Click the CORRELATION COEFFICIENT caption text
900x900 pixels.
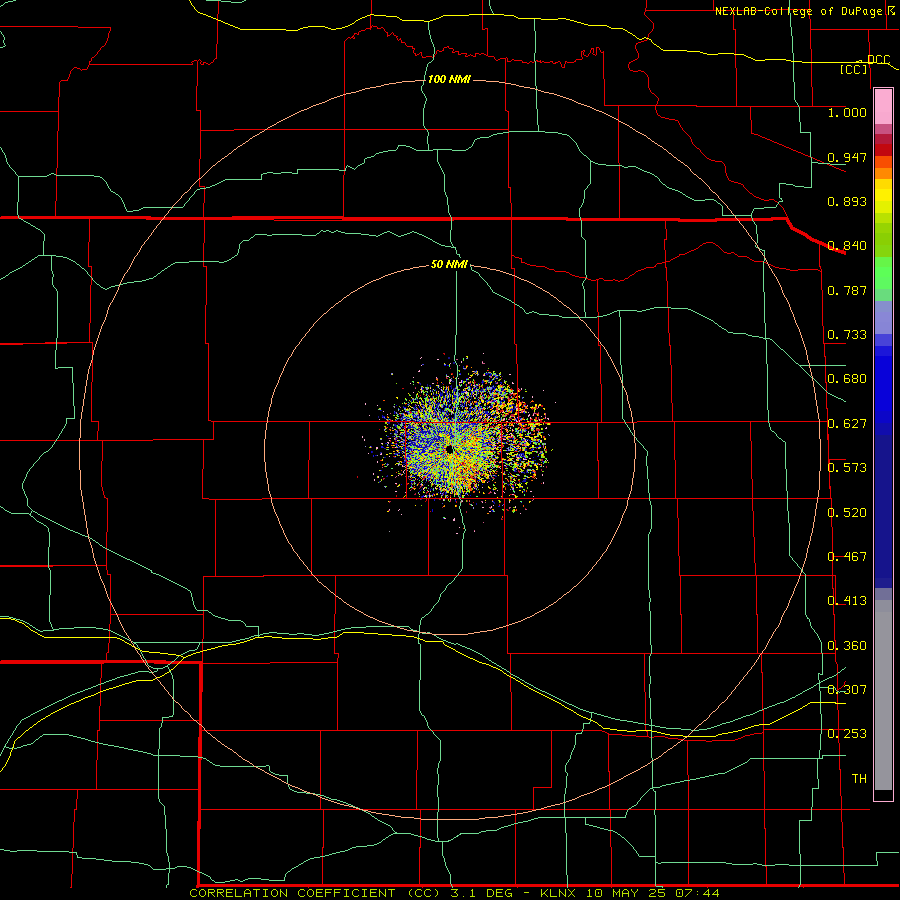tap(292, 893)
